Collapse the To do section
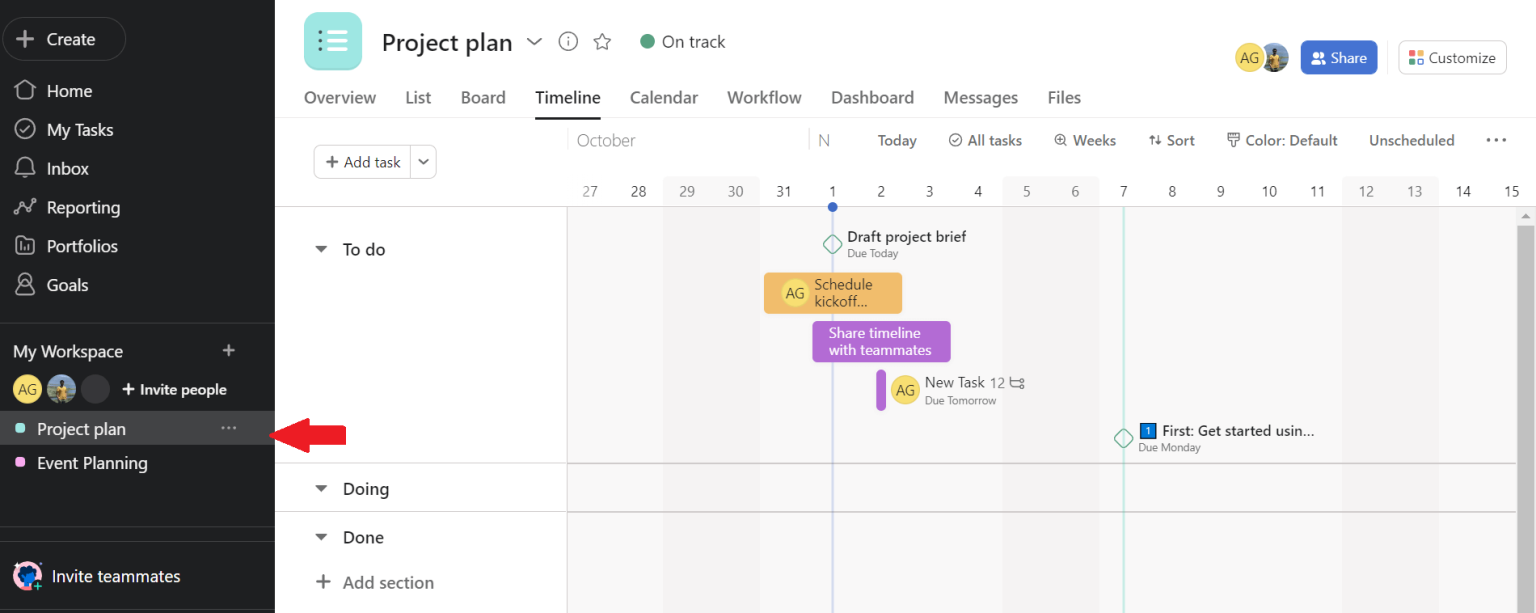 pyautogui.click(x=320, y=249)
